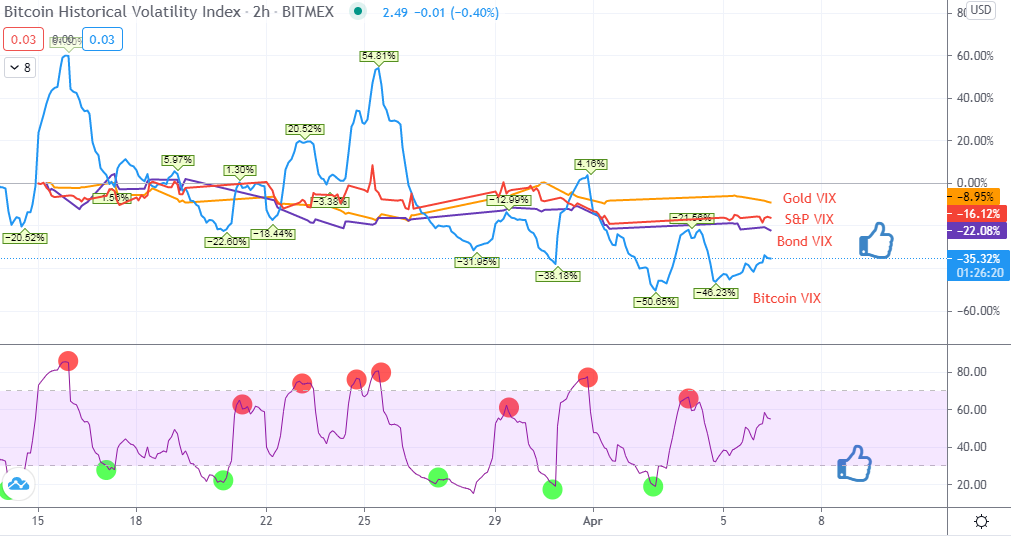Click the -31.95% low label
The height and width of the screenshot is (536, 1011).
click(476, 262)
